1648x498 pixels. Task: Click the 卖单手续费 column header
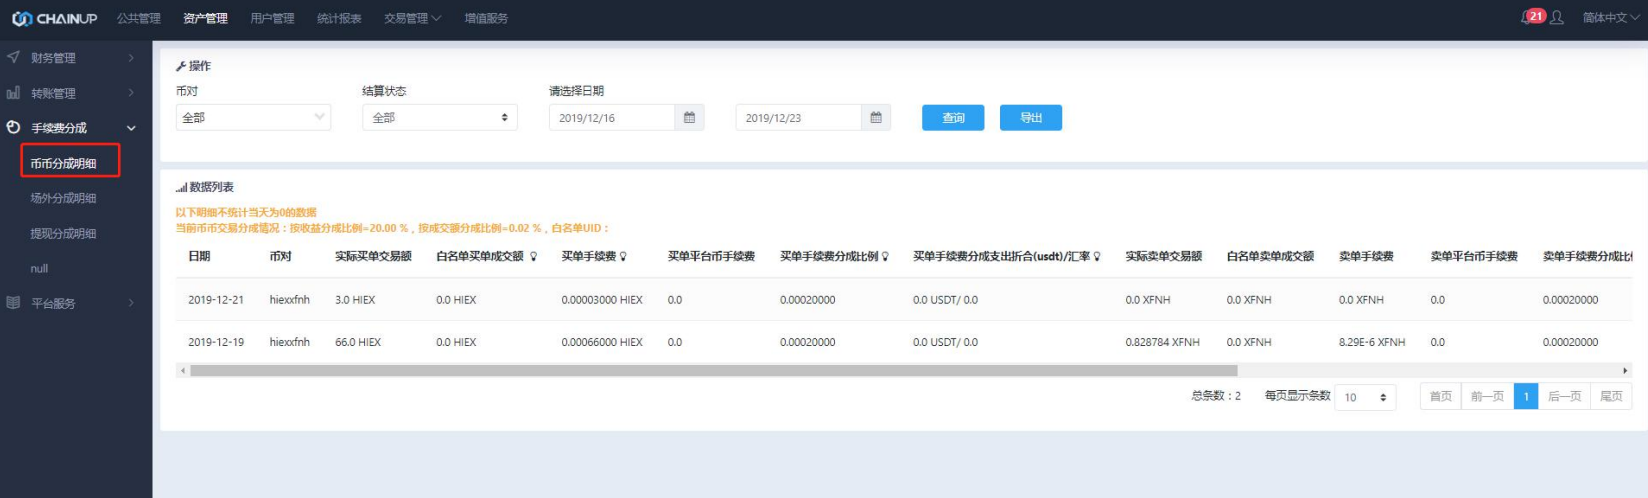pyautogui.click(x=1366, y=257)
